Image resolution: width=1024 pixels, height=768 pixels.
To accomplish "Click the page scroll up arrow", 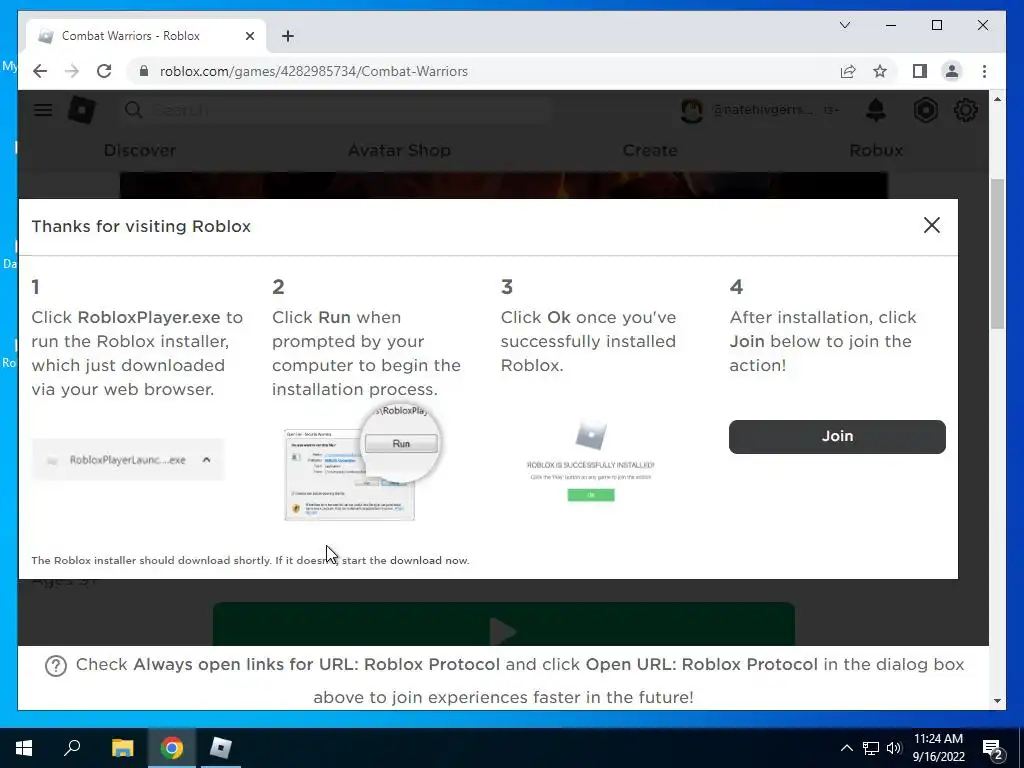I will tap(997, 99).
